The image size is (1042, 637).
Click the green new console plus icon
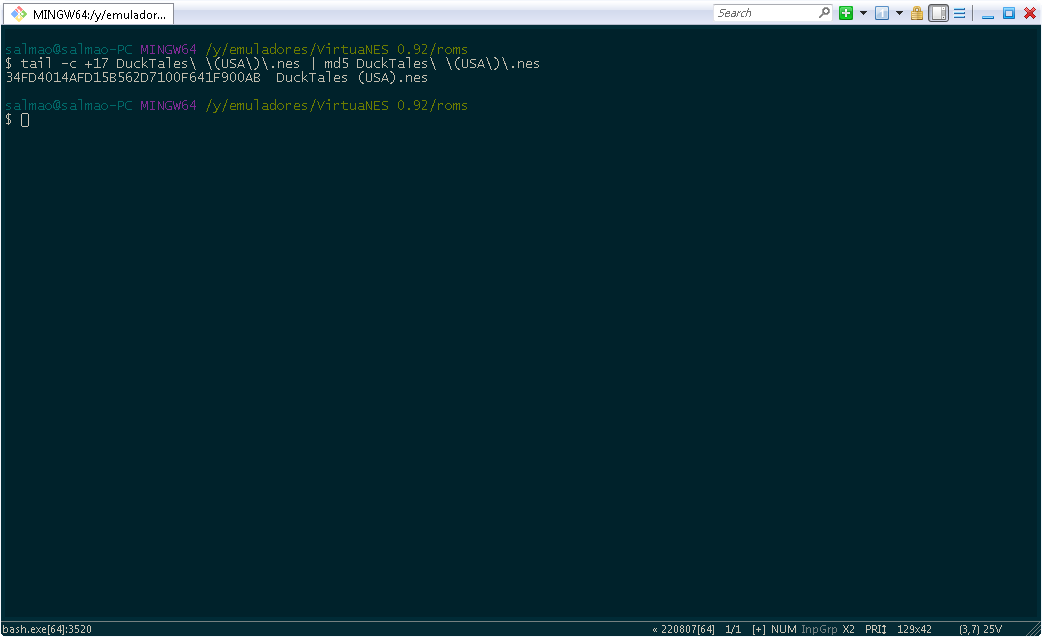(x=845, y=13)
